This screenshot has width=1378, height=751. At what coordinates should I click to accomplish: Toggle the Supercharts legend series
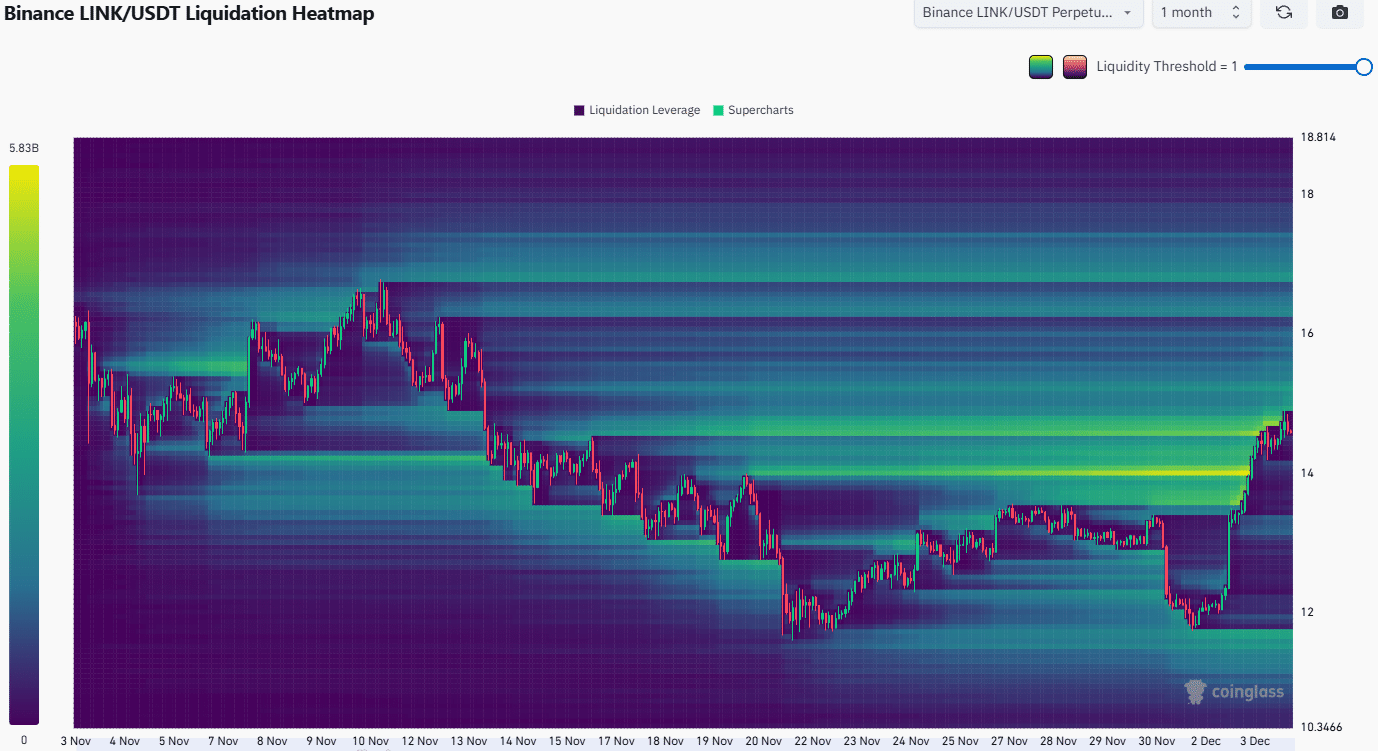(x=752, y=110)
